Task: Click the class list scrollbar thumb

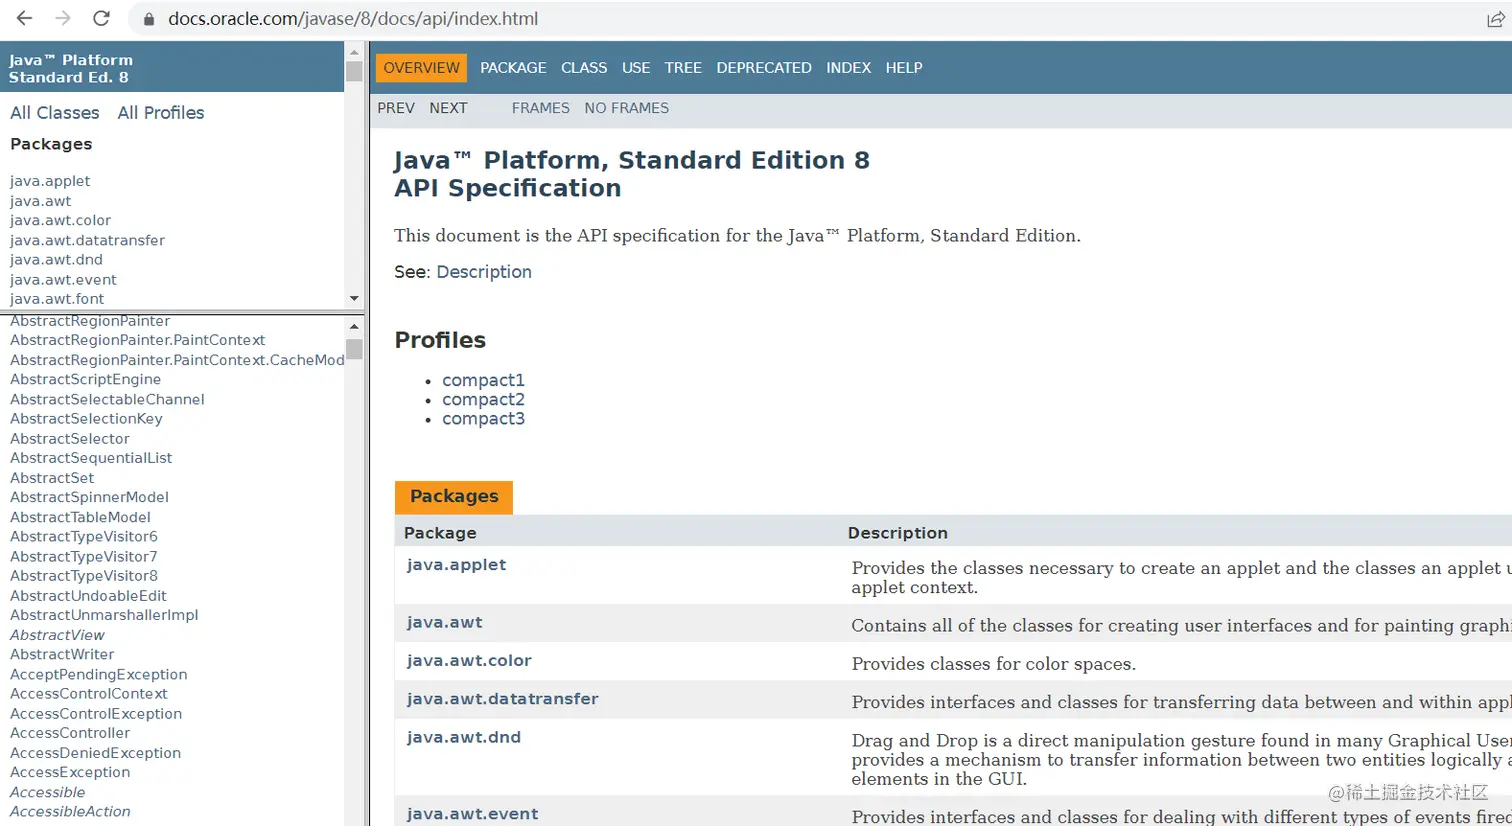Action: tap(354, 349)
